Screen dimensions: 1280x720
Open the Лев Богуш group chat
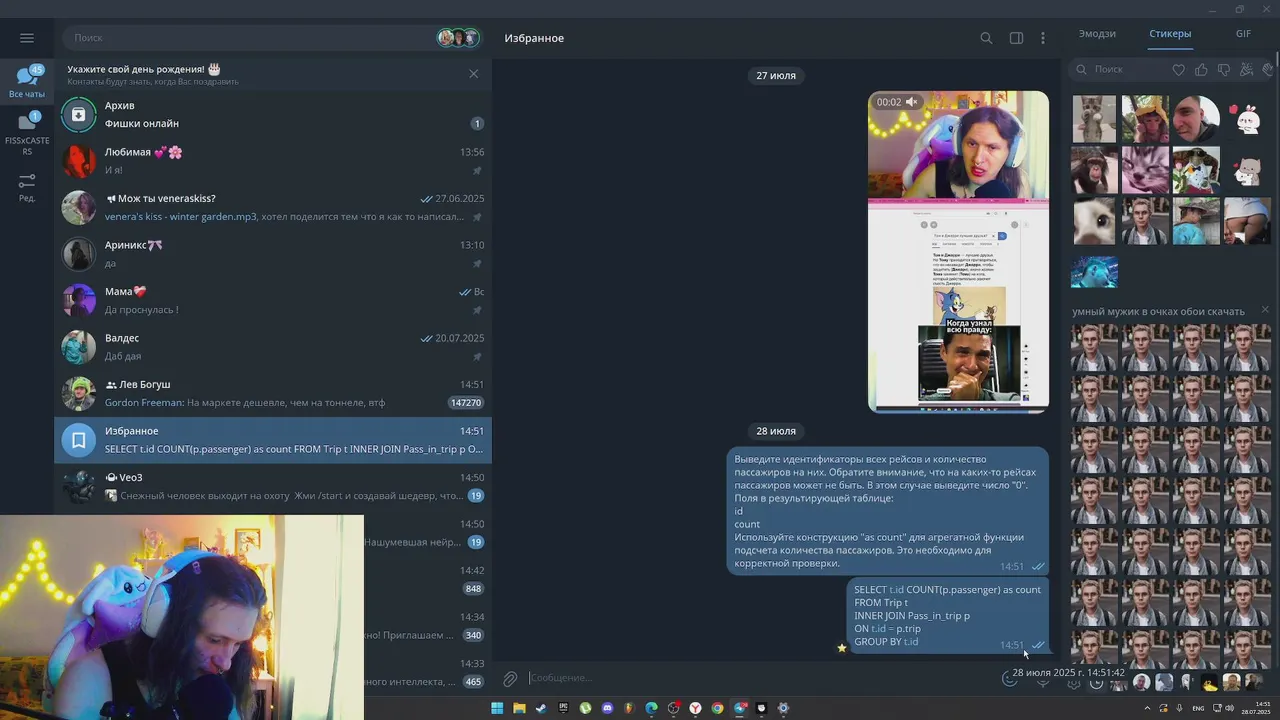pos(273,393)
